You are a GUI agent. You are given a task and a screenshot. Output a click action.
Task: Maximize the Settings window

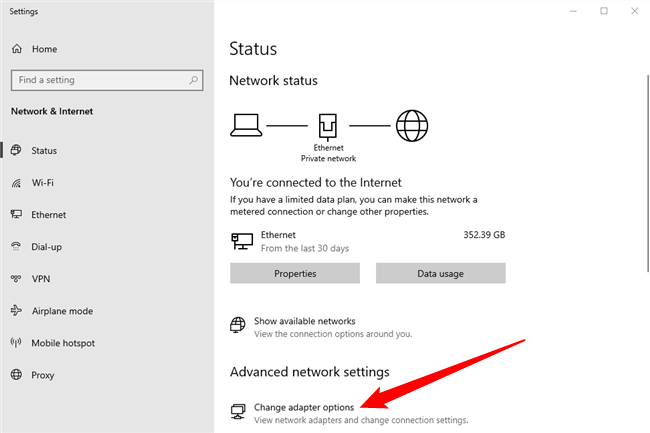604,11
